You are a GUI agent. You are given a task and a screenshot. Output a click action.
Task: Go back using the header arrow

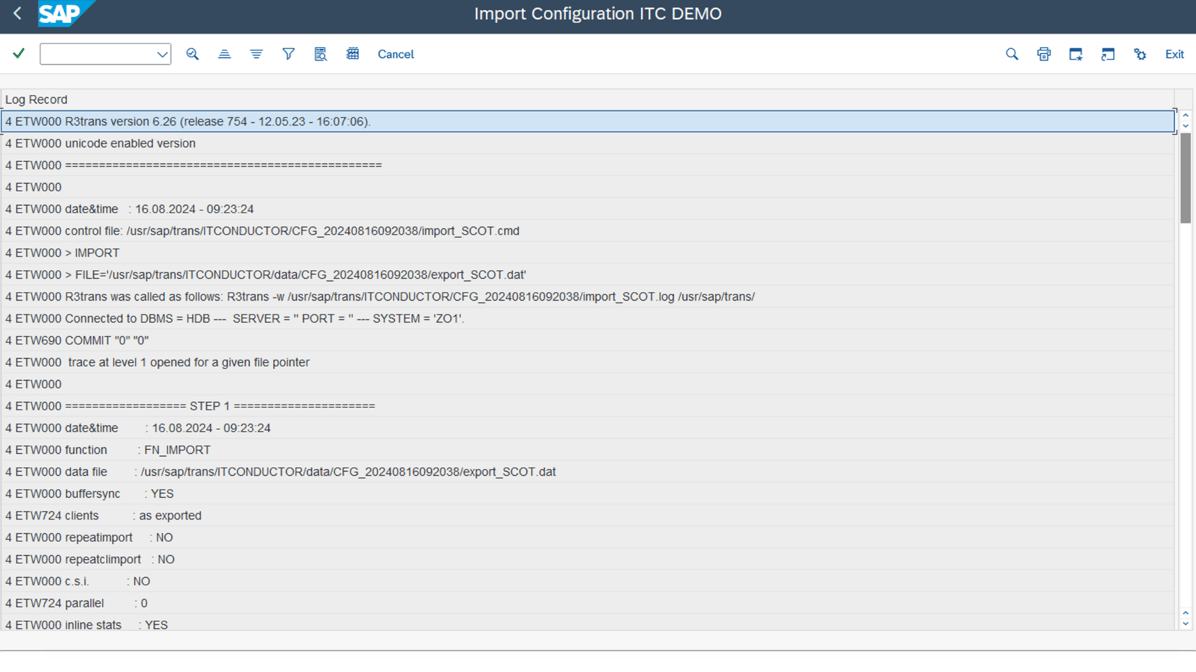click(17, 14)
